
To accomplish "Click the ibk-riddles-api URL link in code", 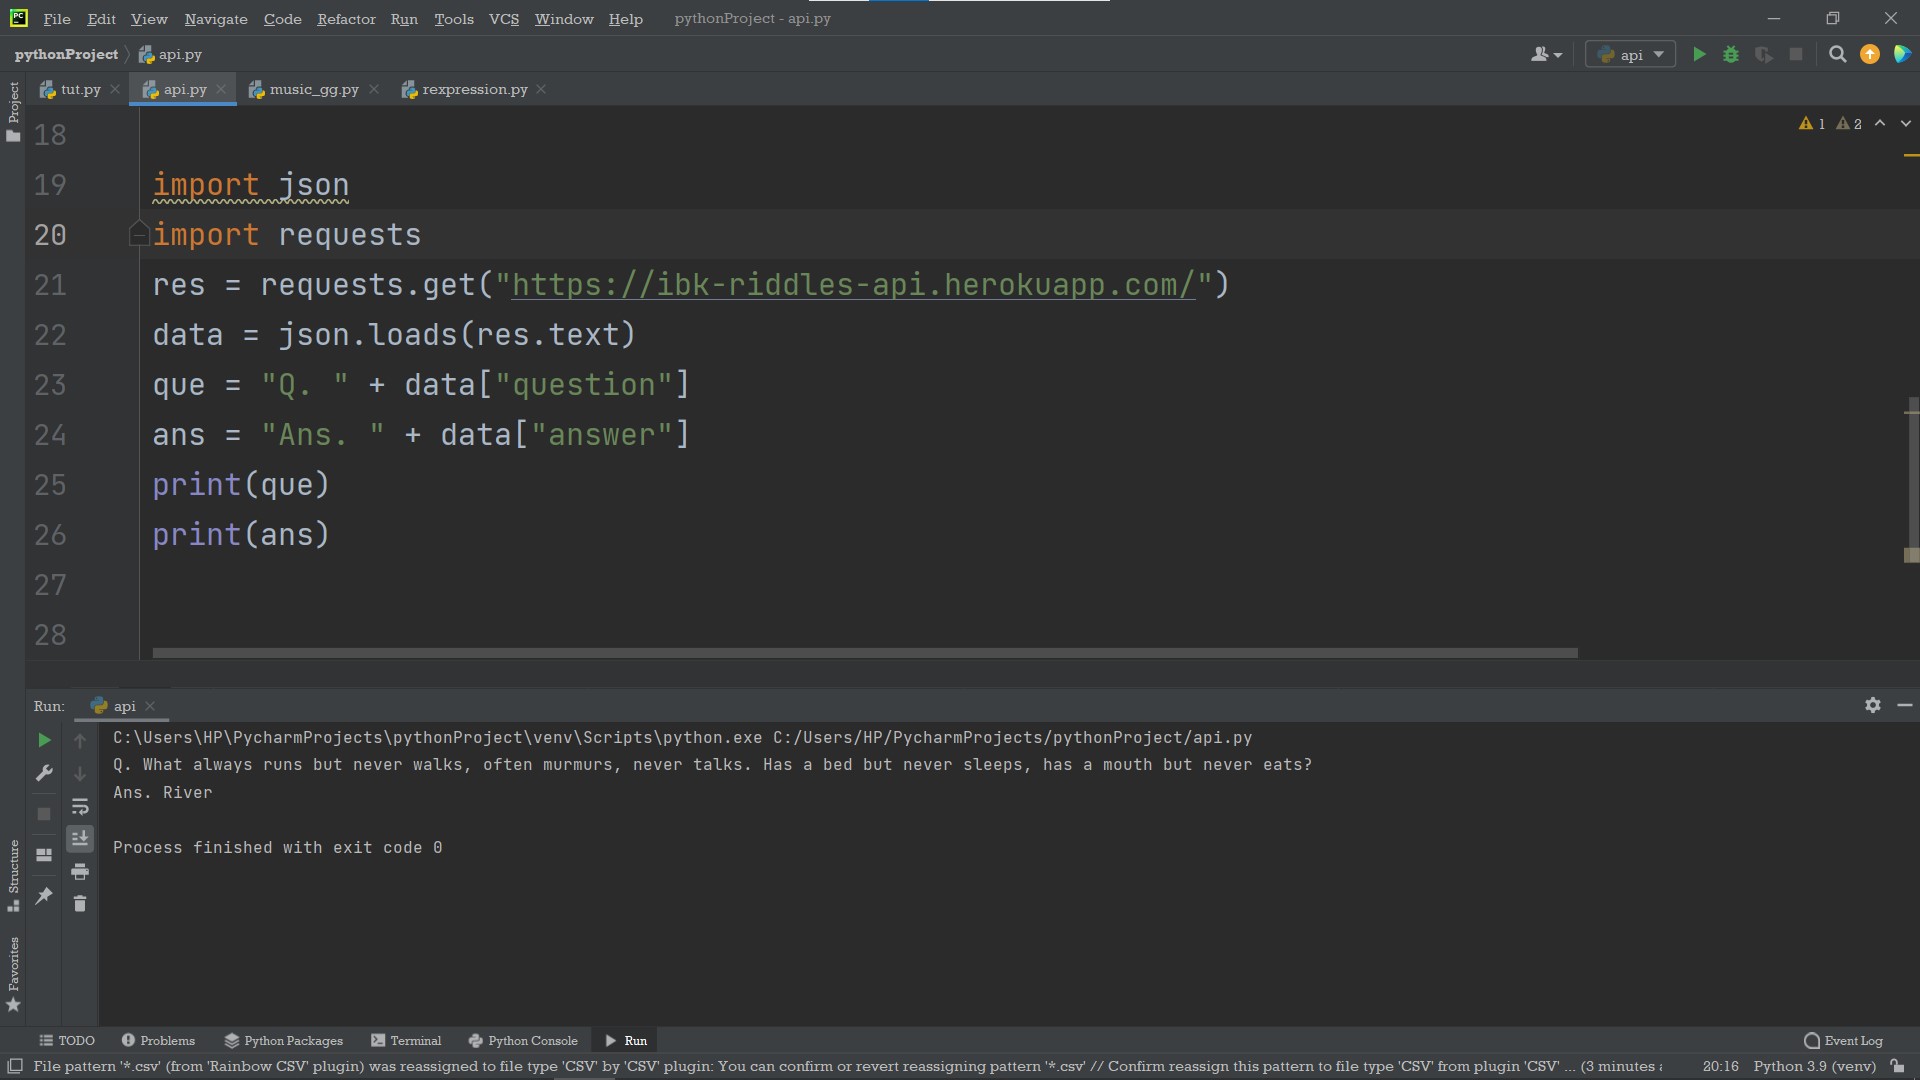I will pos(853,285).
